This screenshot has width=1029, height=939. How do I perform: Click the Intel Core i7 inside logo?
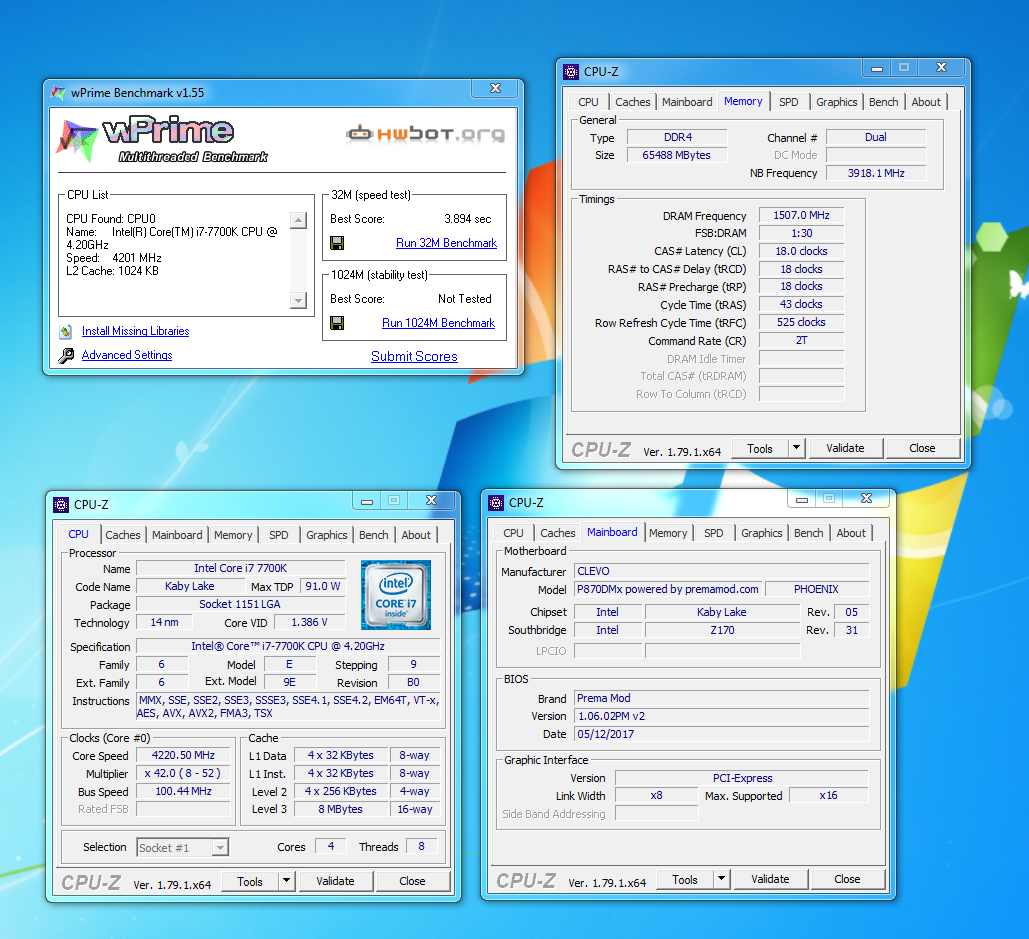(x=396, y=595)
